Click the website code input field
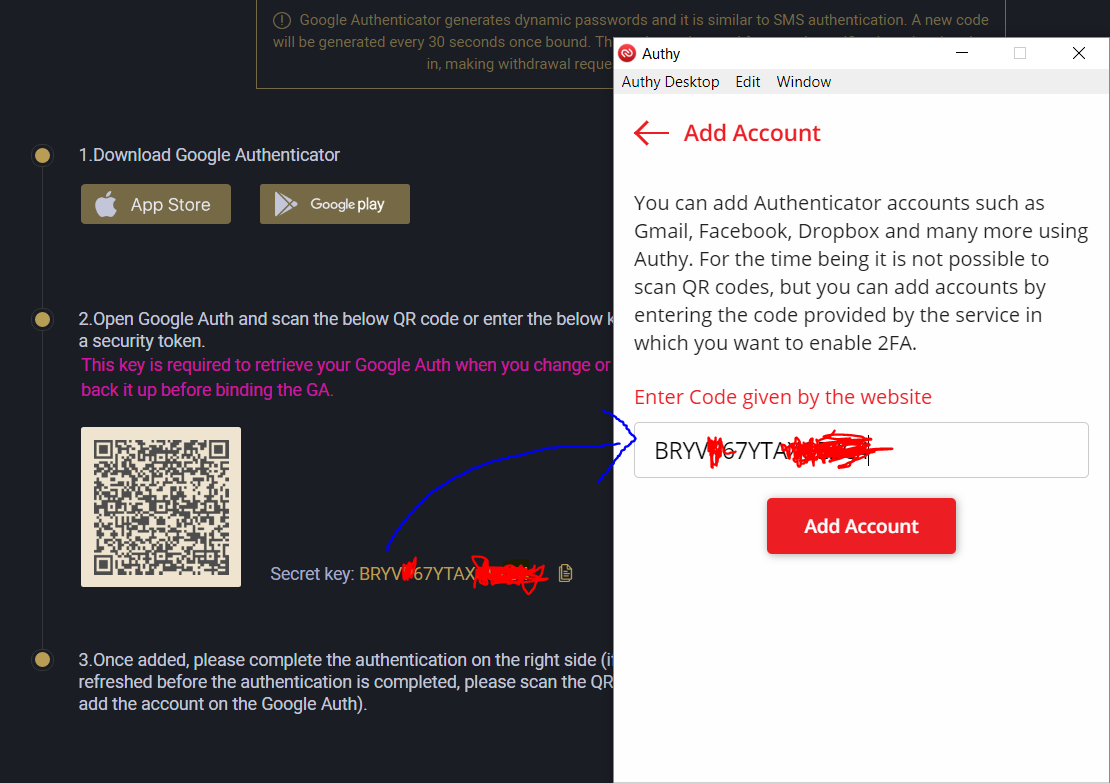This screenshot has width=1110, height=783. [x=861, y=450]
